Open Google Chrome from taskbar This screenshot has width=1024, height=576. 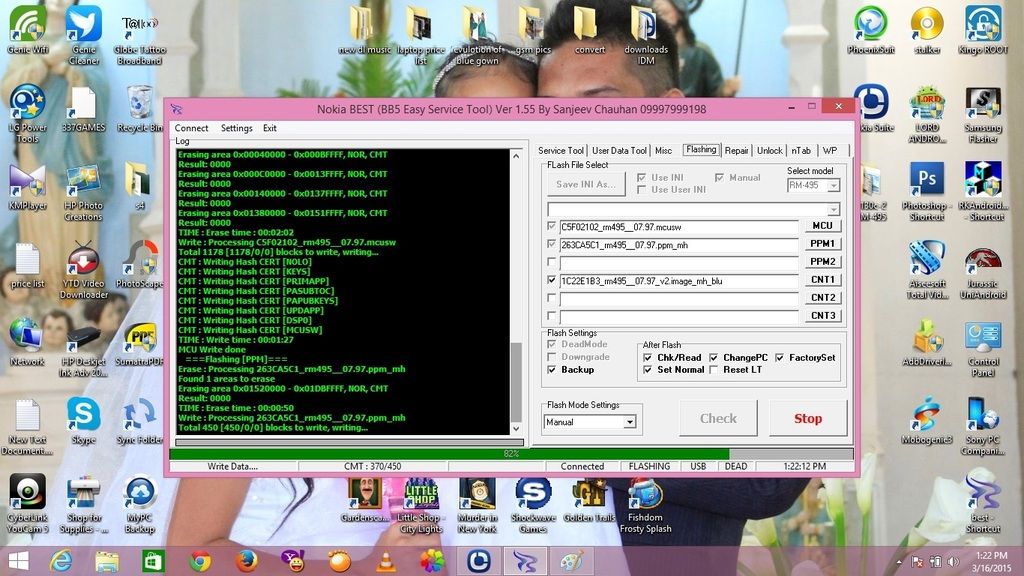pyautogui.click(x=200, y=561)
